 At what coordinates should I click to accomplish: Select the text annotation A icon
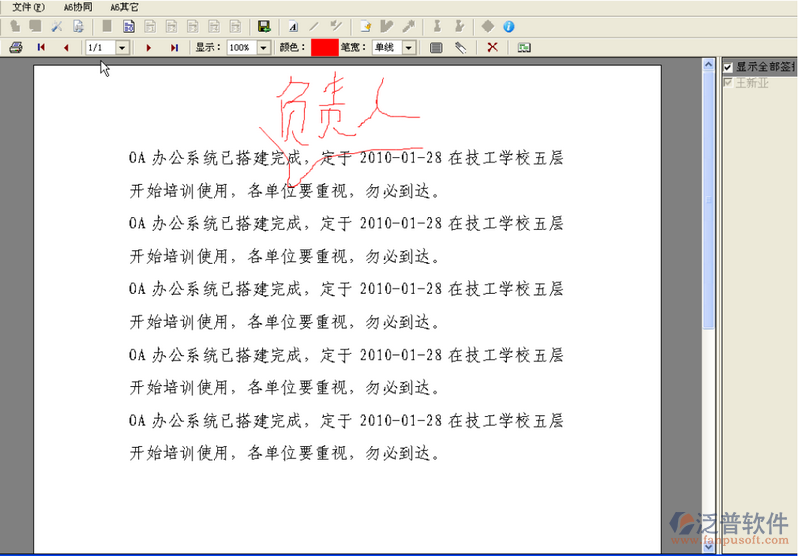[293, 26]
